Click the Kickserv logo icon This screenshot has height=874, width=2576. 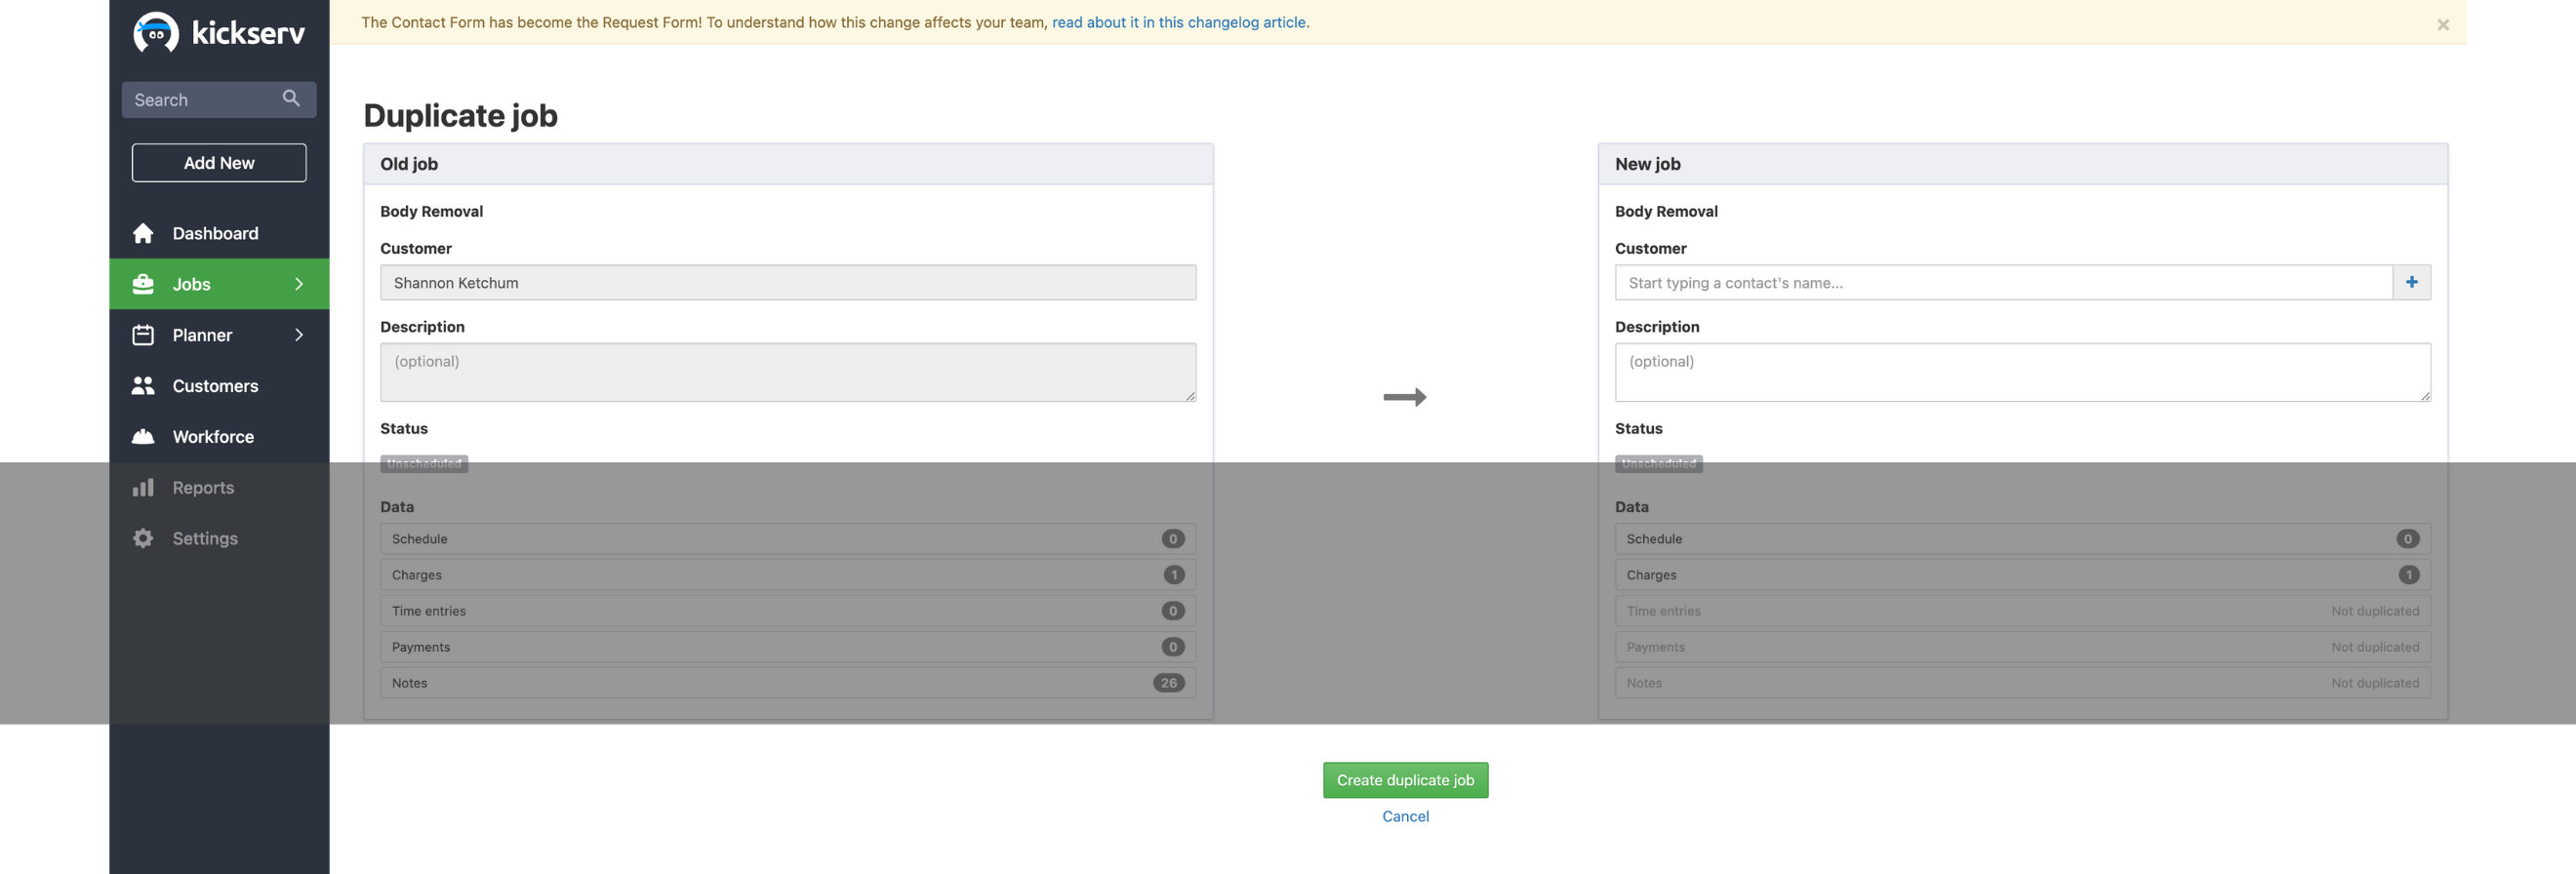pyautogui.click(x=155, y=32)
